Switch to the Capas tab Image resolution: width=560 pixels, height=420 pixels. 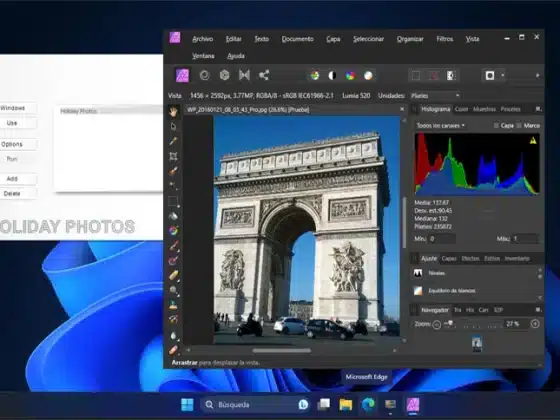pos(449,259)
